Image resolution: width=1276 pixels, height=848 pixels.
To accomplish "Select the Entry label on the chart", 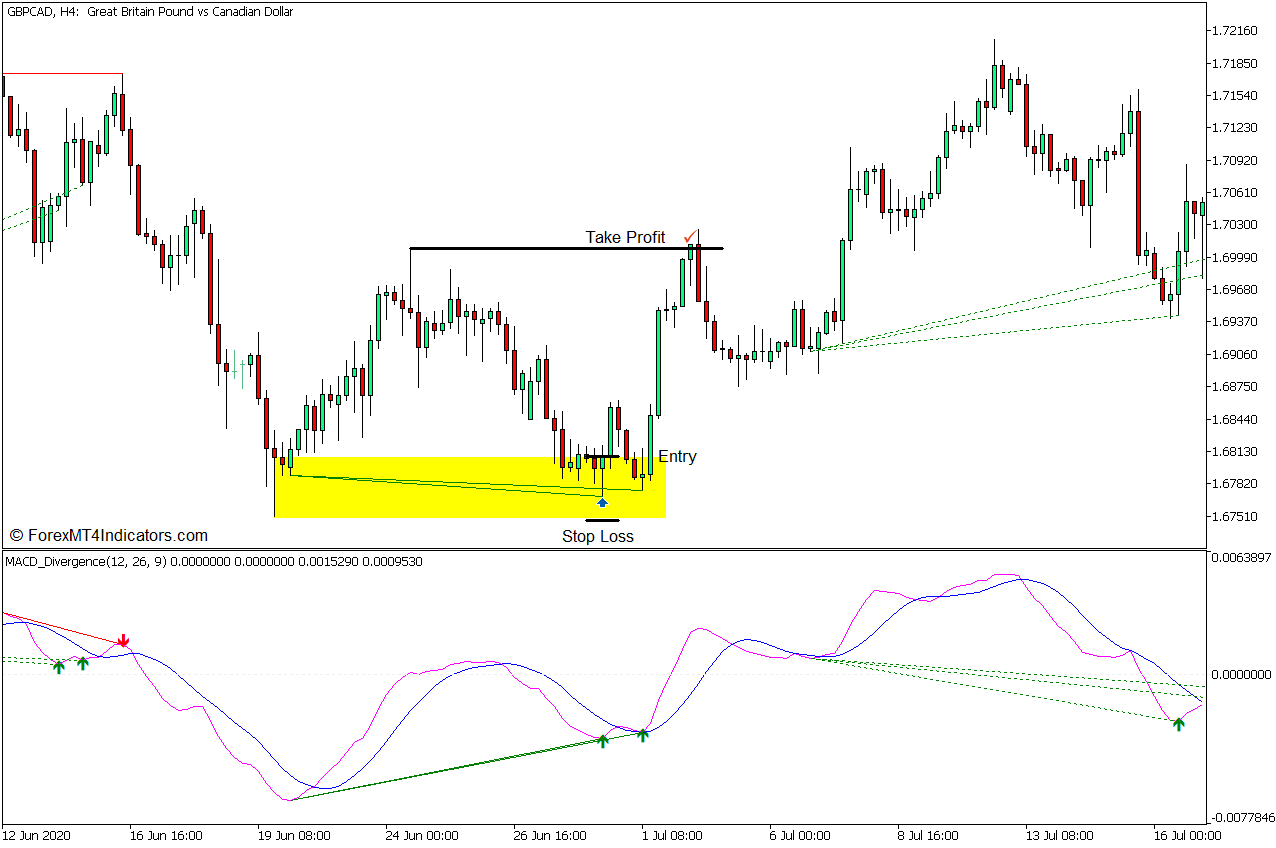I will pos(678,456).
